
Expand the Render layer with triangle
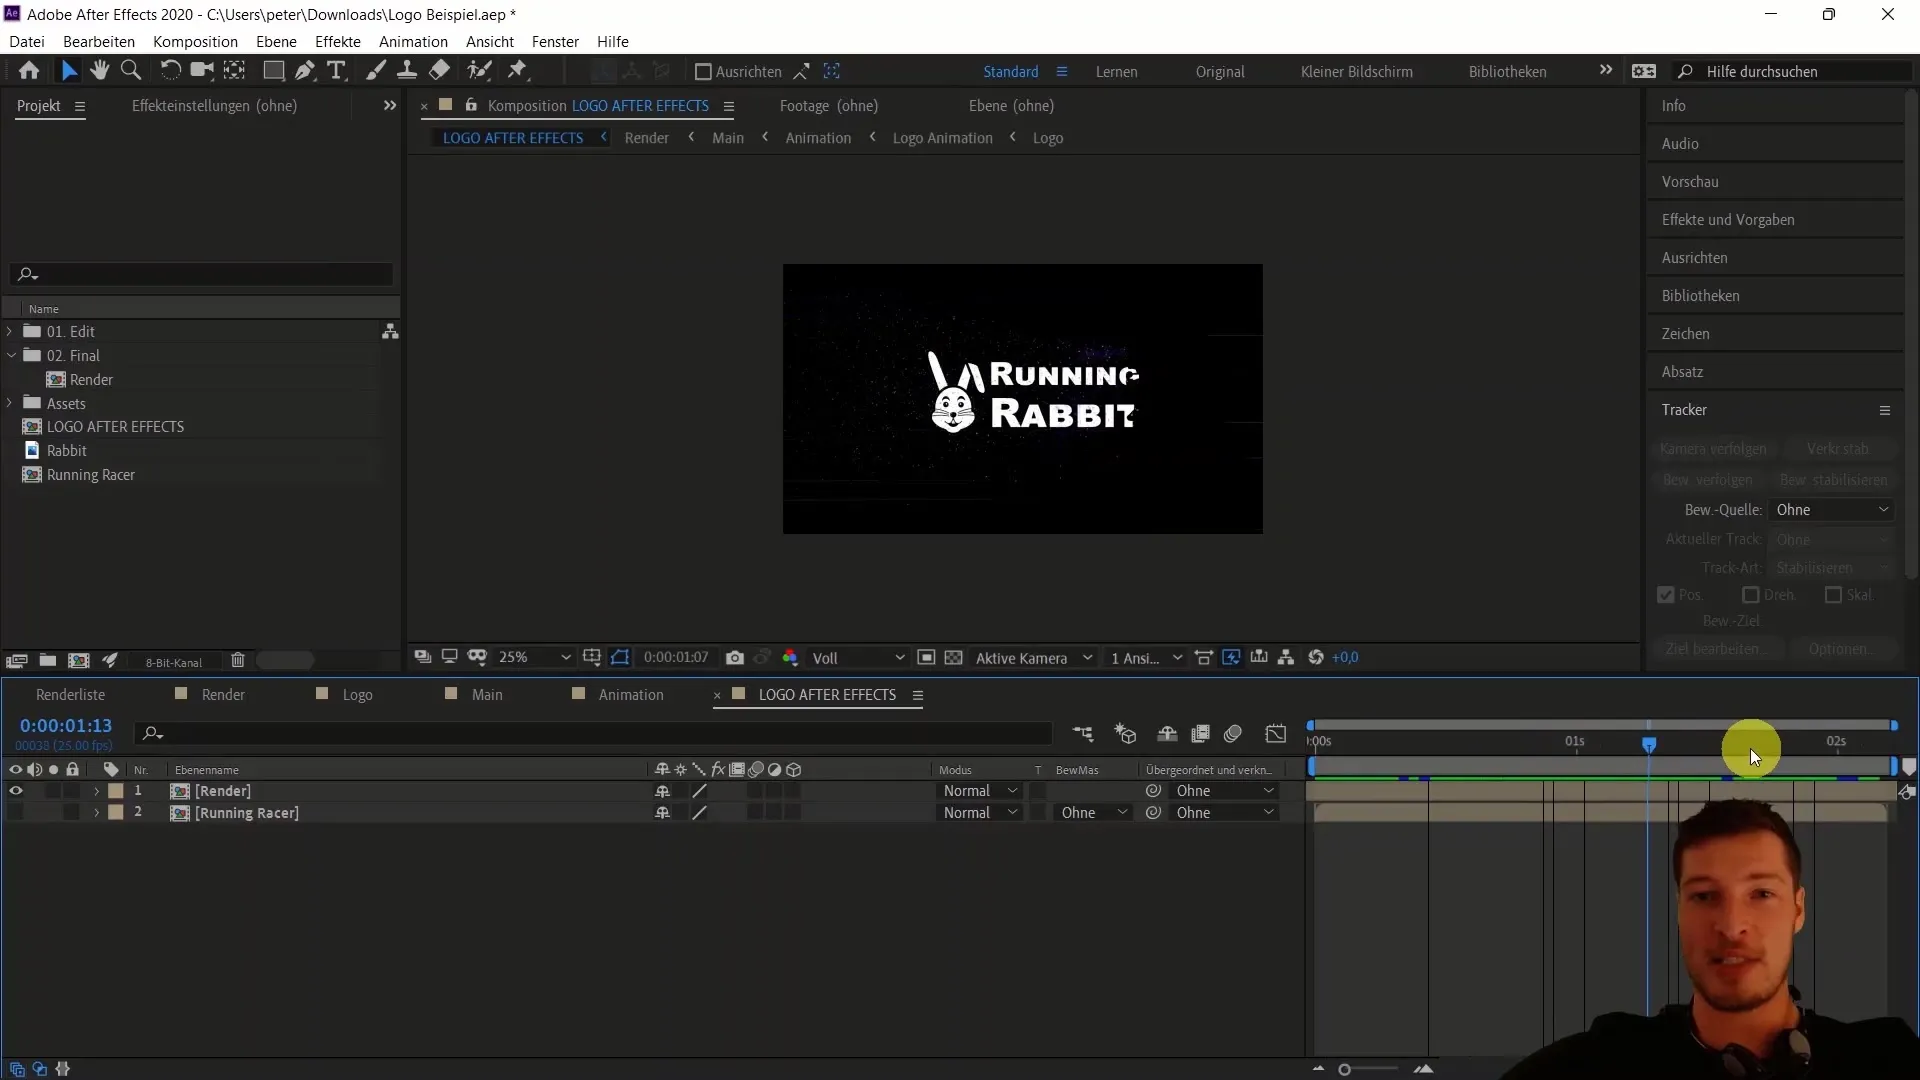click(96, 791)
